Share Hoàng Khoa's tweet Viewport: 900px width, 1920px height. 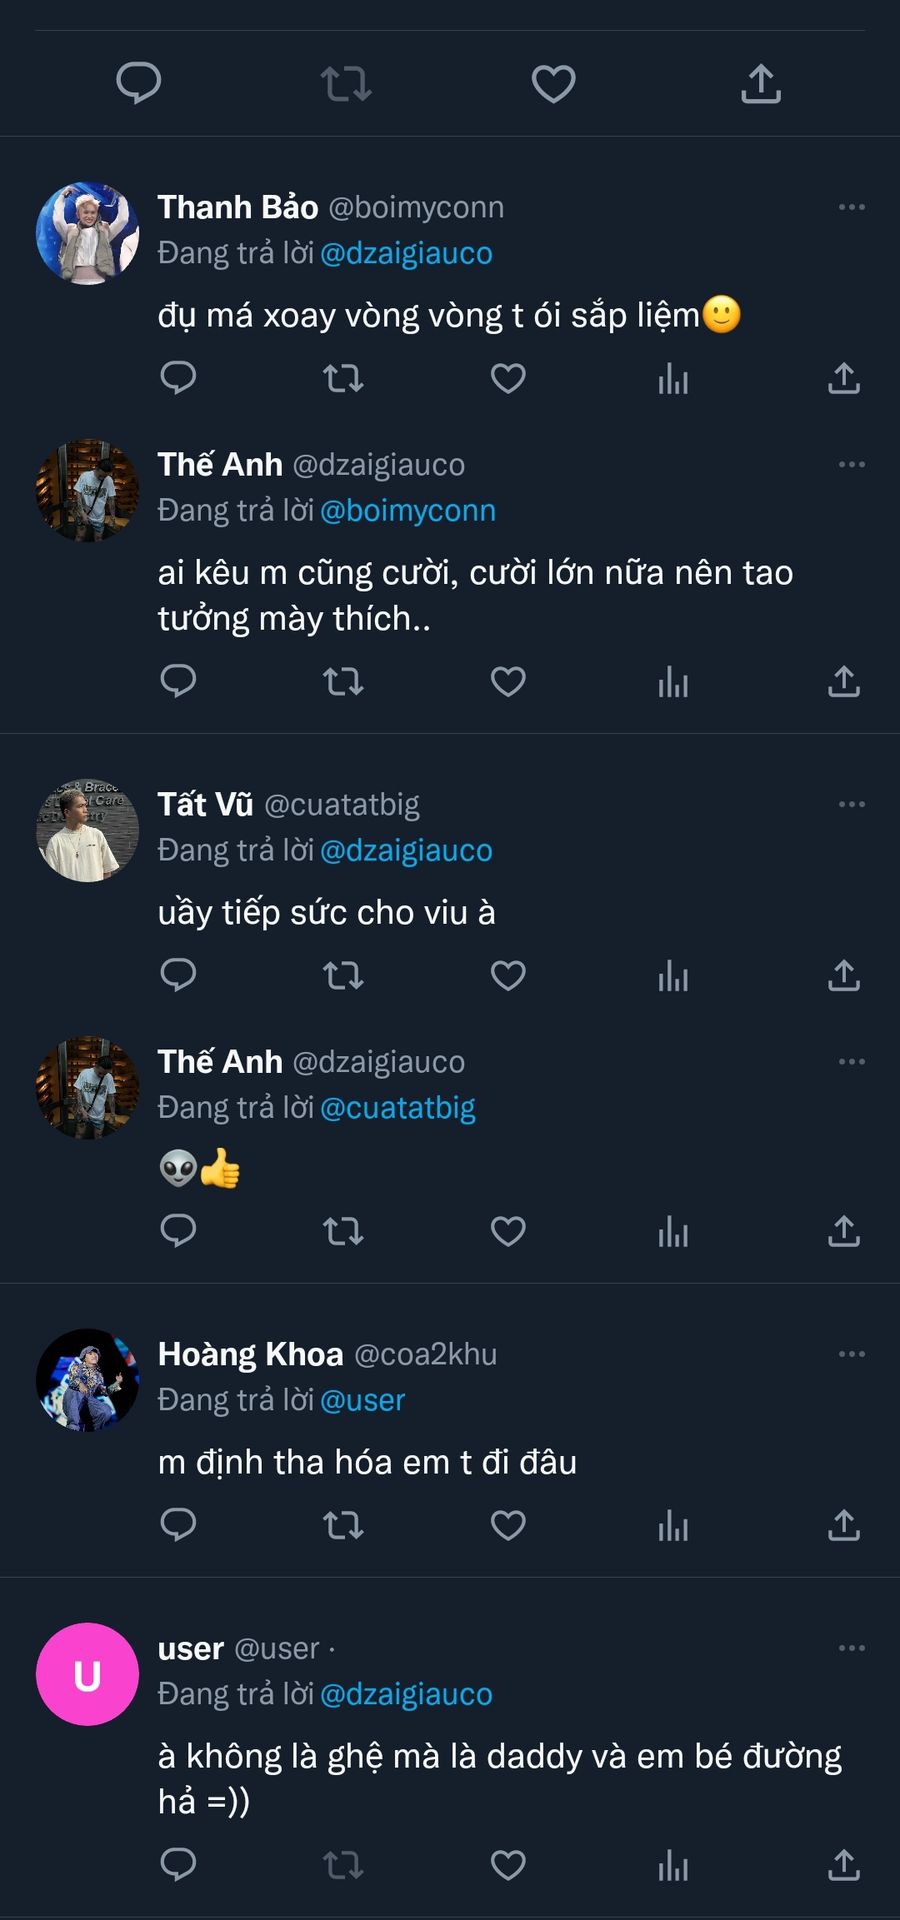tap(844, 1525)
